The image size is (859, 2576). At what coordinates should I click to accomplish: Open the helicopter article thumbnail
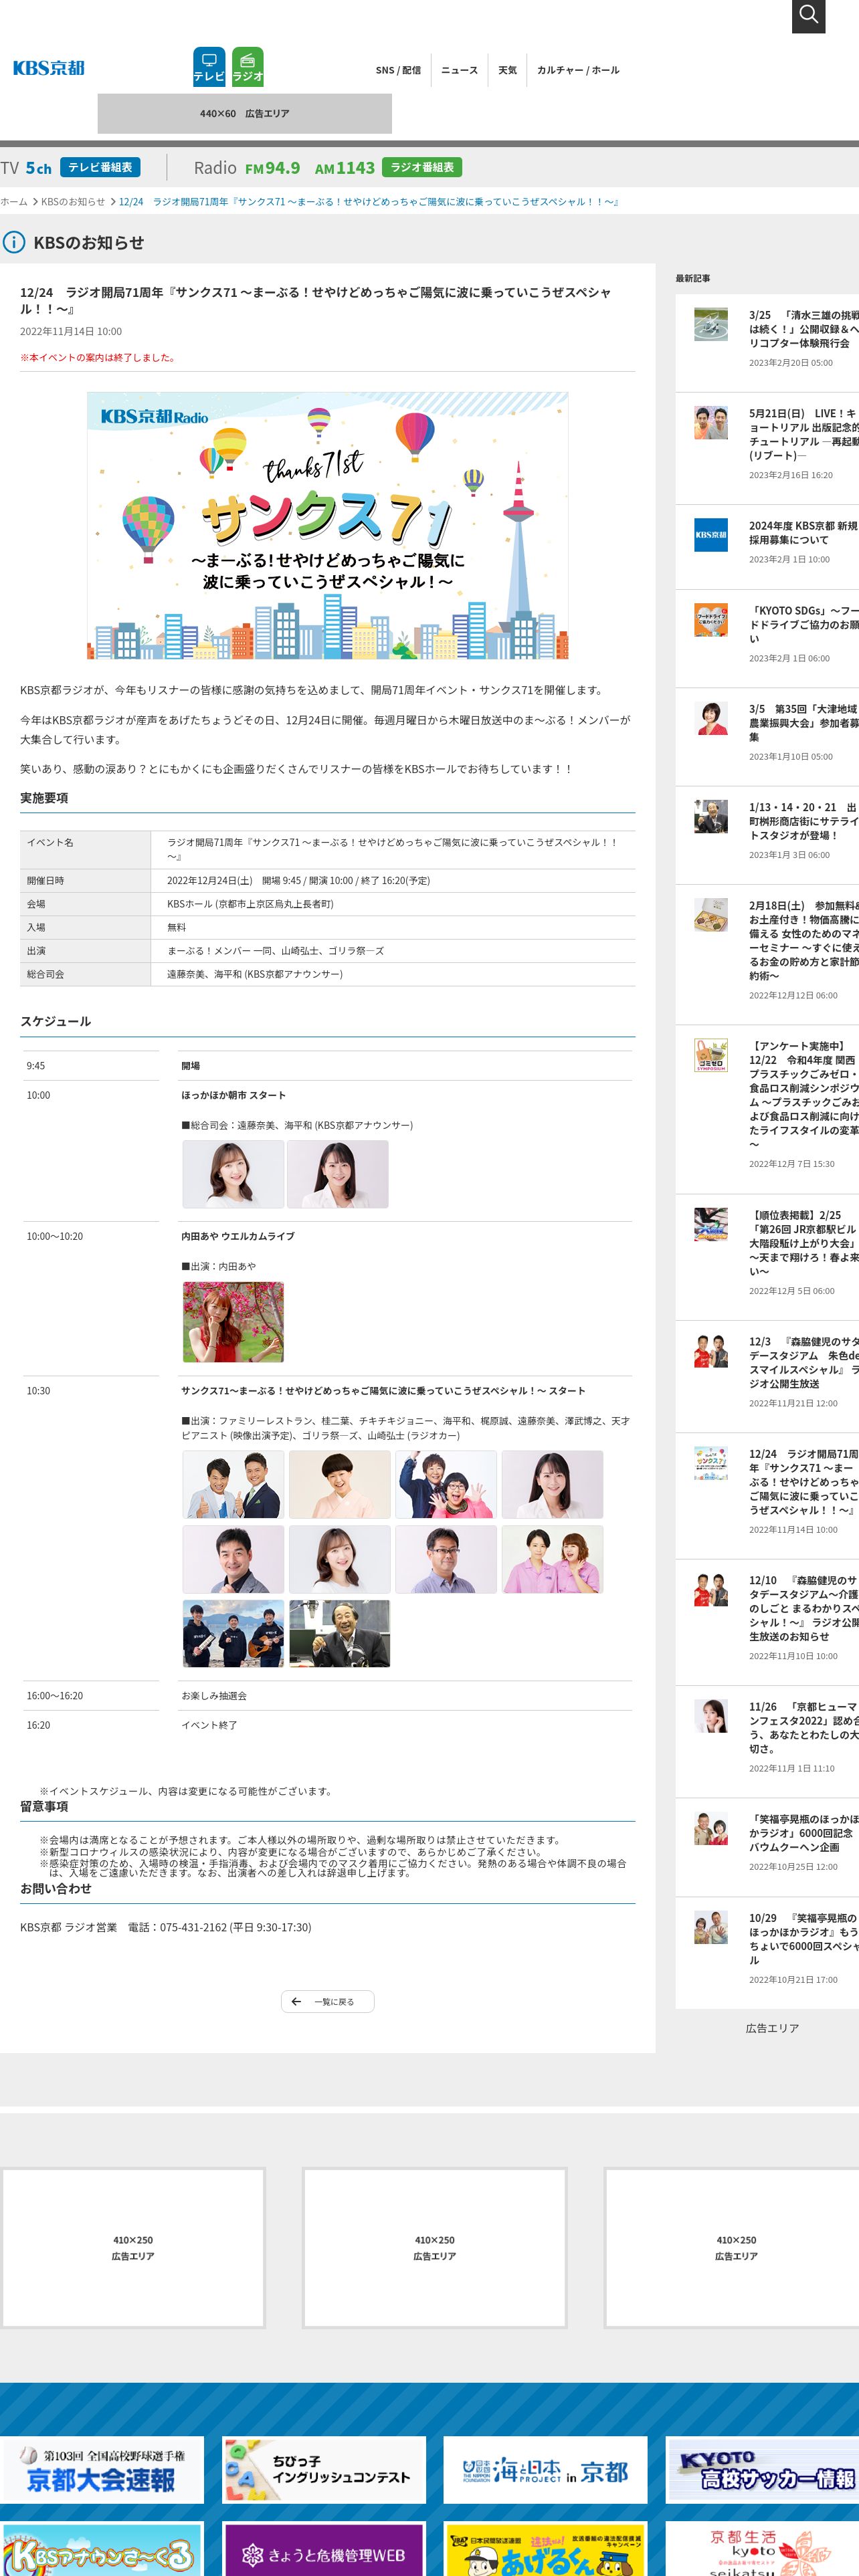(711, 324)
